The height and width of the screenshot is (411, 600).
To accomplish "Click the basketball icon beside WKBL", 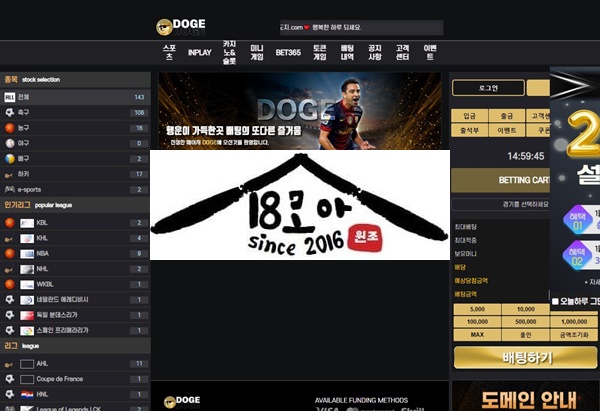I will (10, 284).
